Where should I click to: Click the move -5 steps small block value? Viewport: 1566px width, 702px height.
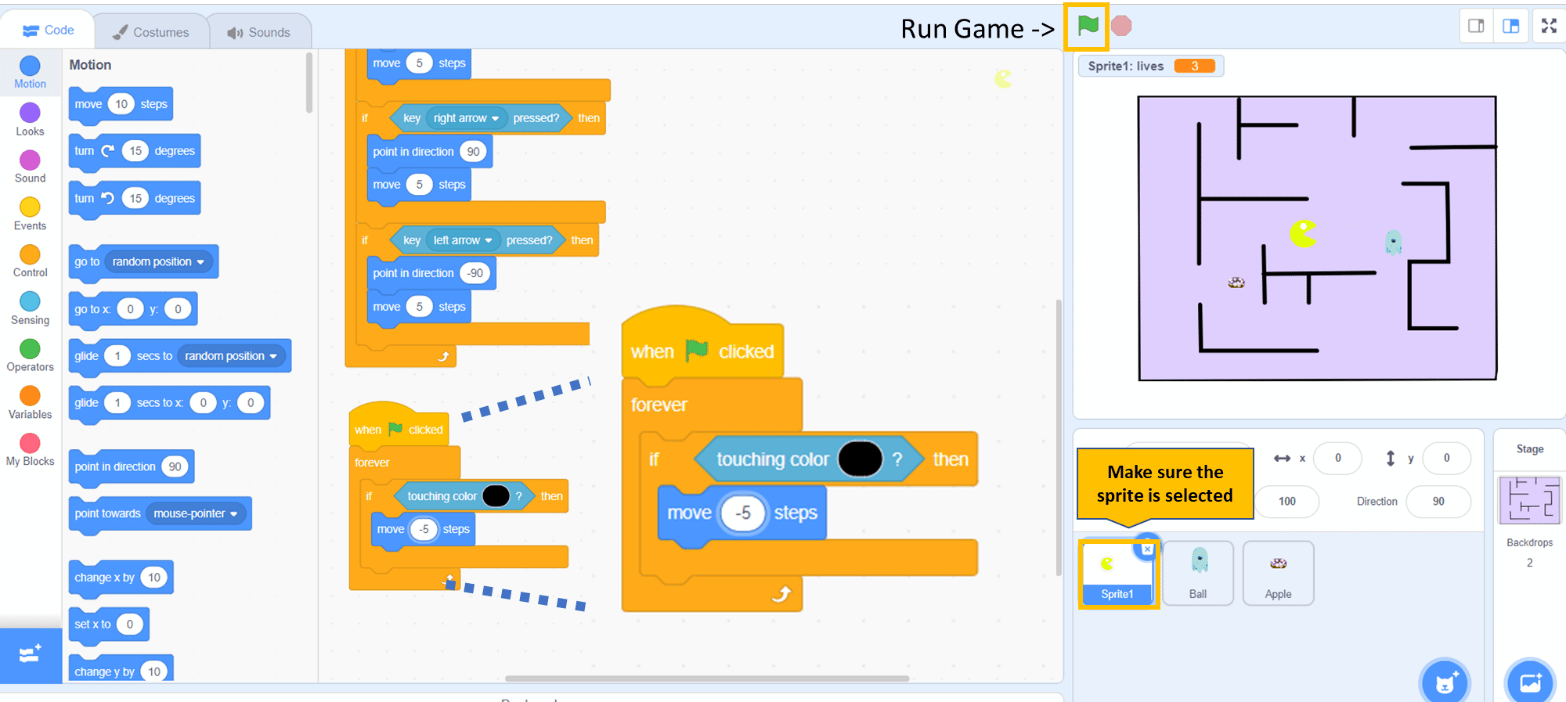(424, 529)
